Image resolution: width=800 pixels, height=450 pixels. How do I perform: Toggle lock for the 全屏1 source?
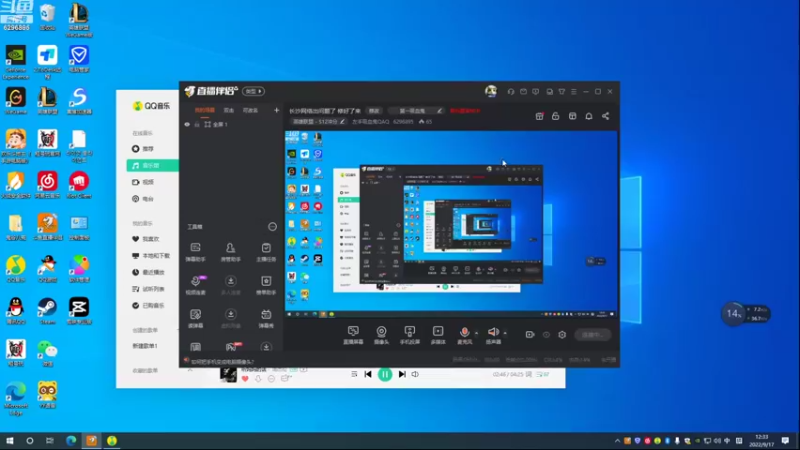tap(197, 124)
